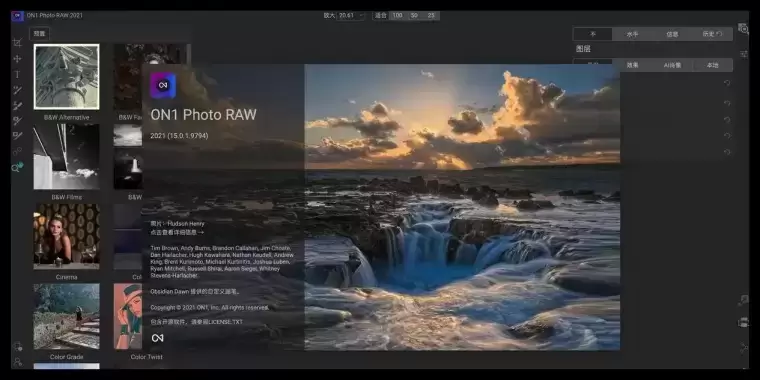Click the ON1 Photo RAW title text
The width and height of the screenshot is (760, 380).
[203, 115]
